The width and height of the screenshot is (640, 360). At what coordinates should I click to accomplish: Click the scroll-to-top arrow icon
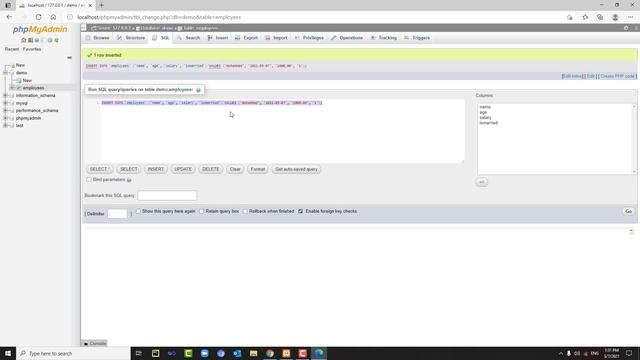[x=631, y=231]
